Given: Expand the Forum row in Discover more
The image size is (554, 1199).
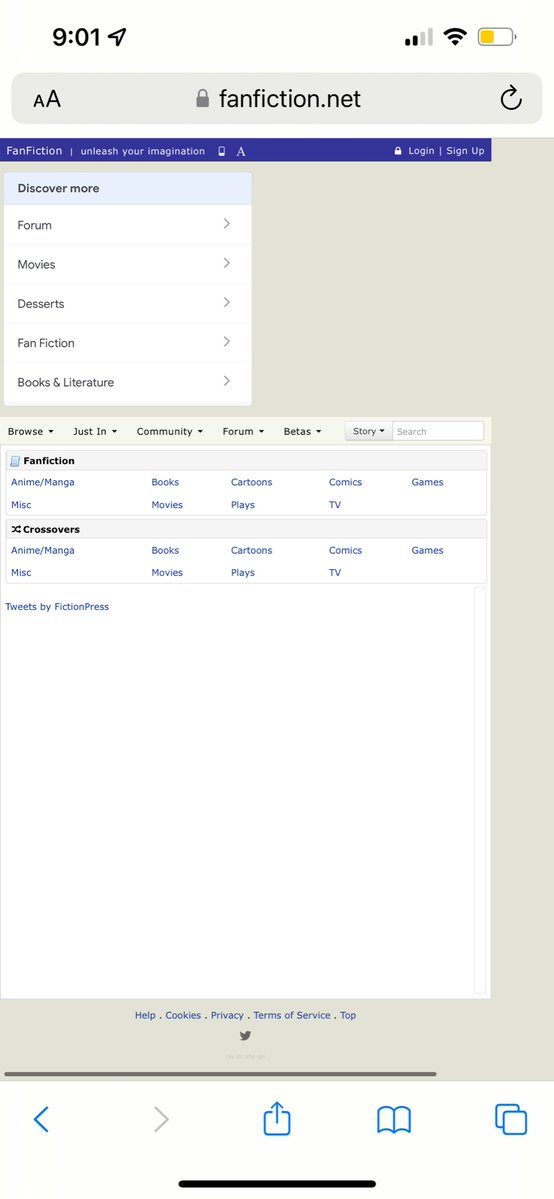Looking at the screenshot, I should pos(128,225).
